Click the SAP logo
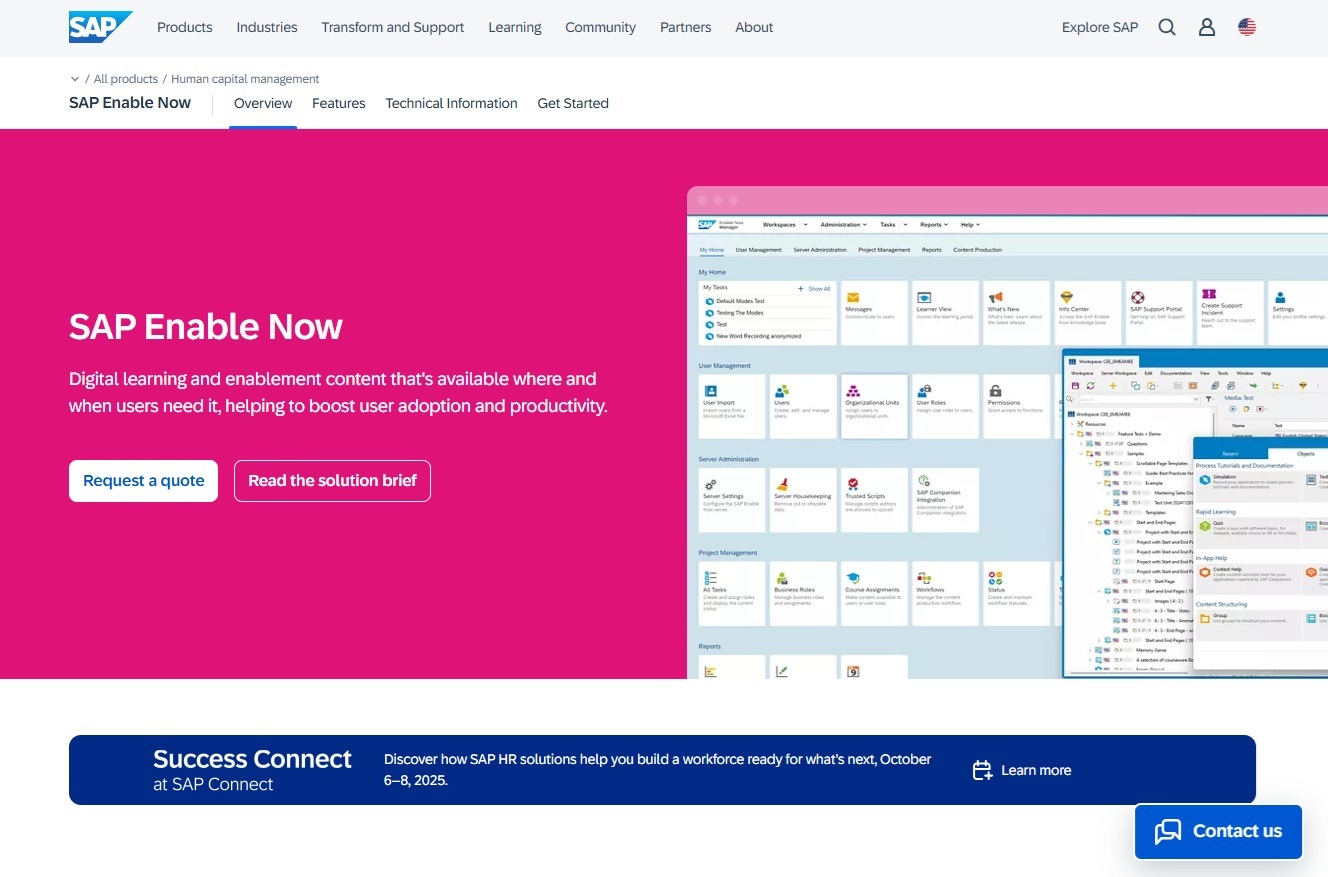This screenshot has height=877, width=1328. (101, 27)
